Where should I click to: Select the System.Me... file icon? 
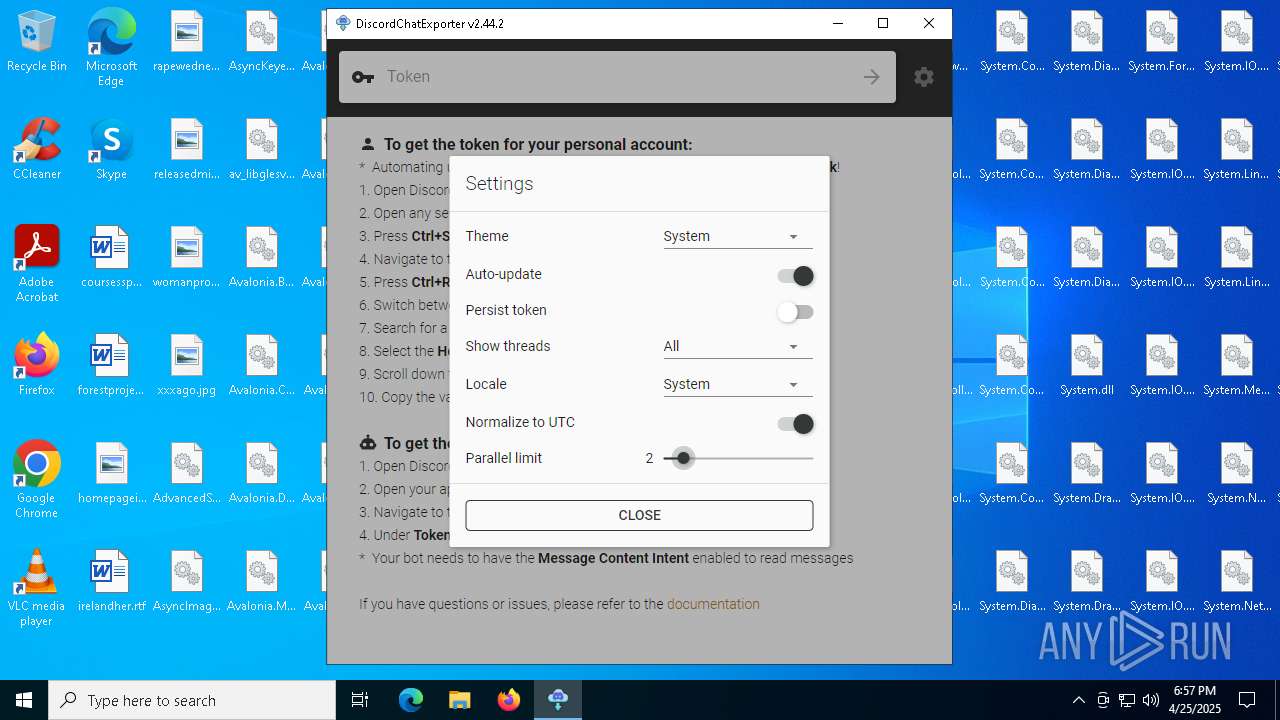1237,365
